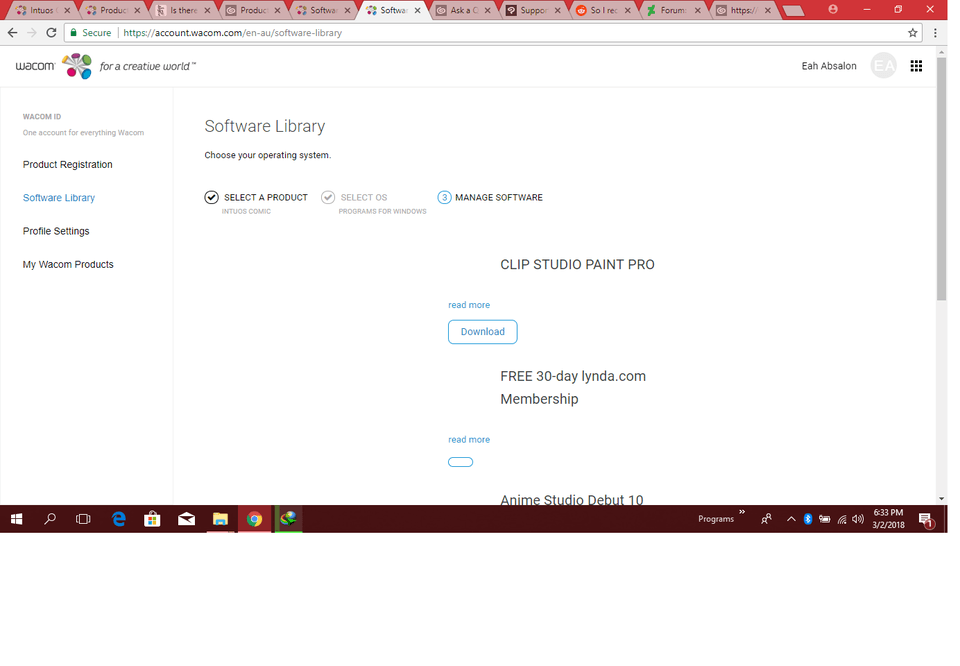The height and width of the screenshot is (666, 960).
Task: Click the address bar URL
Action: click(233, 33)
